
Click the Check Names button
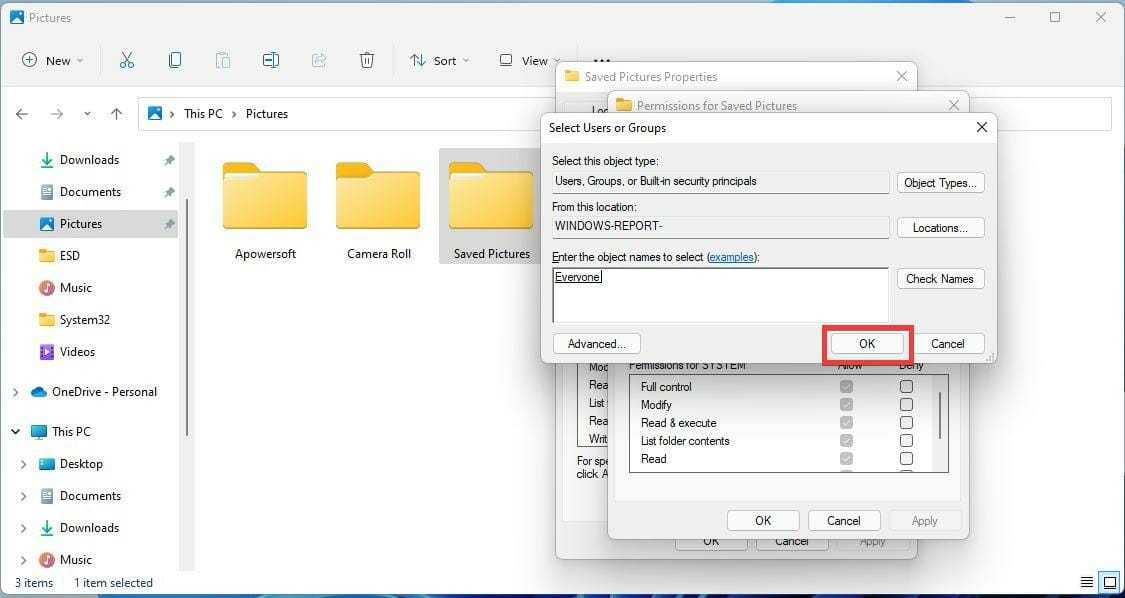[939, 279]
